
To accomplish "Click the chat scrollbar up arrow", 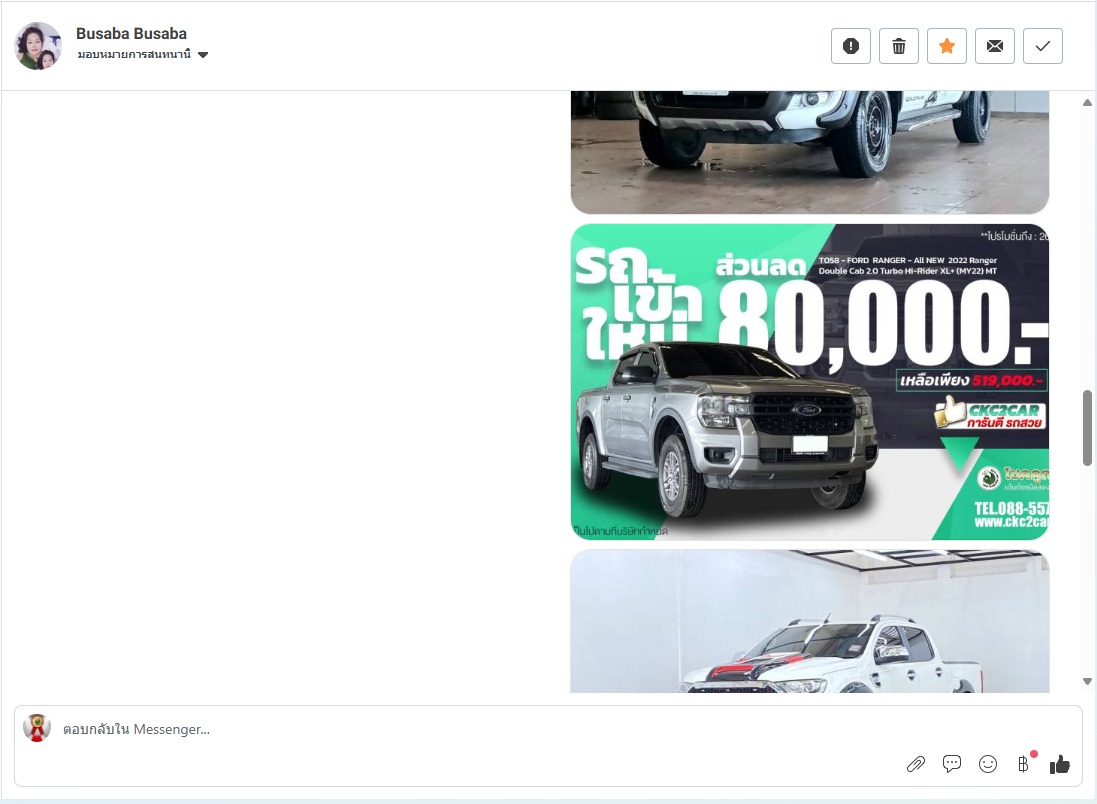I will click(1087, 103).
